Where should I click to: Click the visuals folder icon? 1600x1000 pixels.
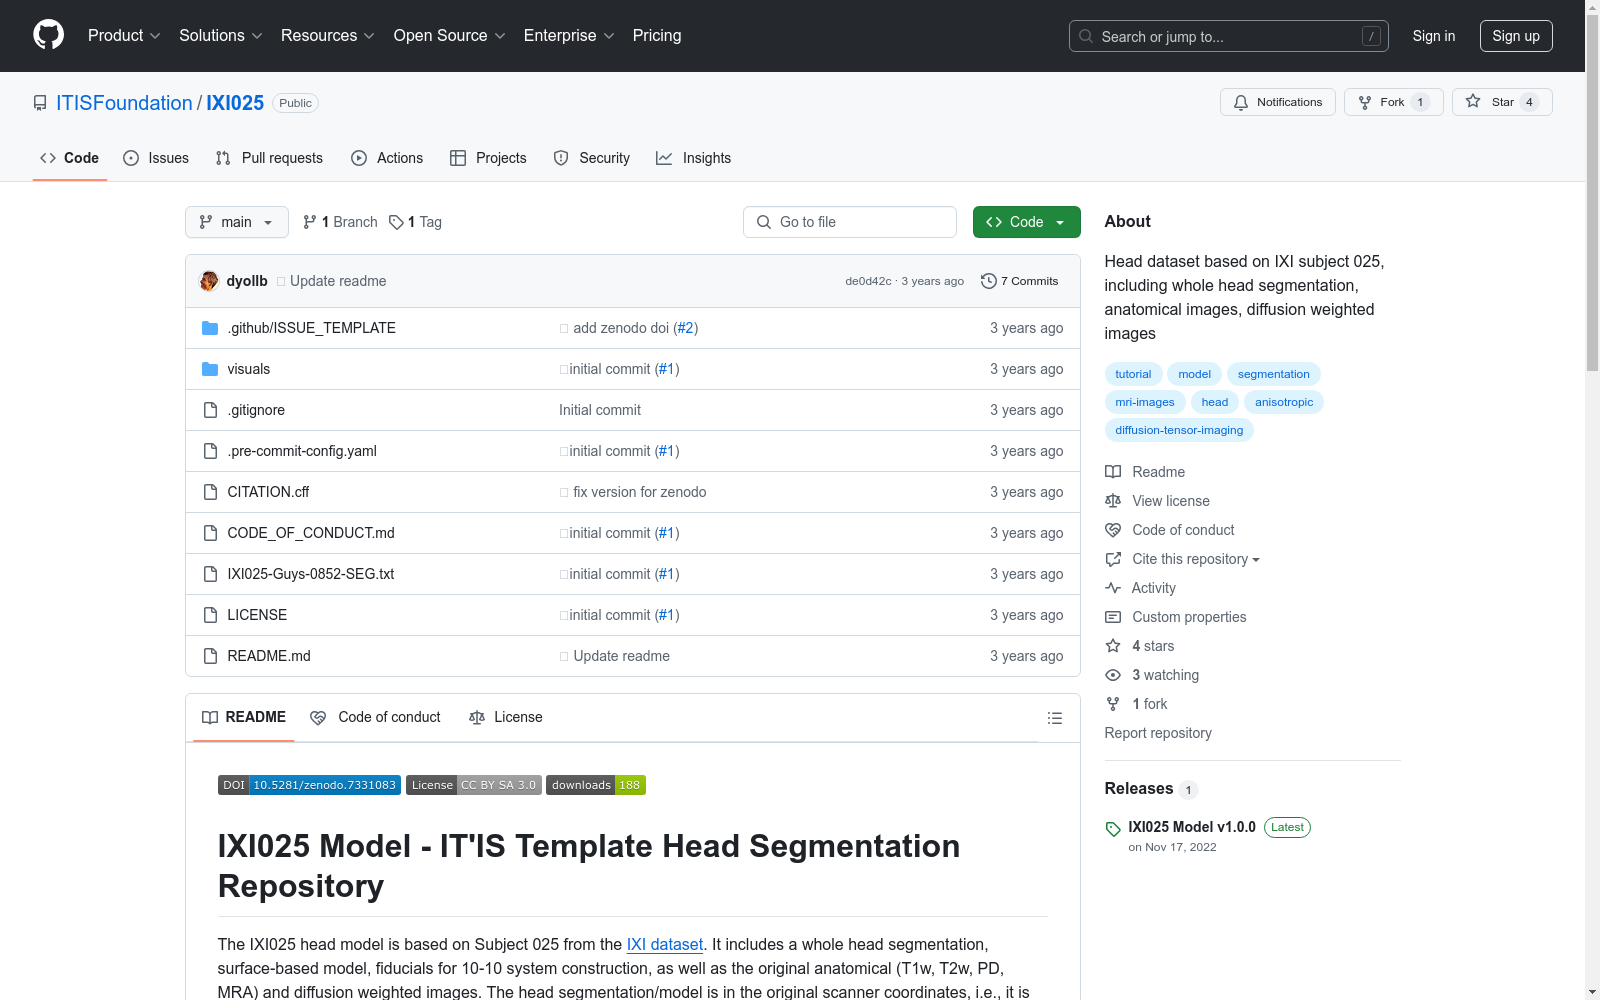210,369
